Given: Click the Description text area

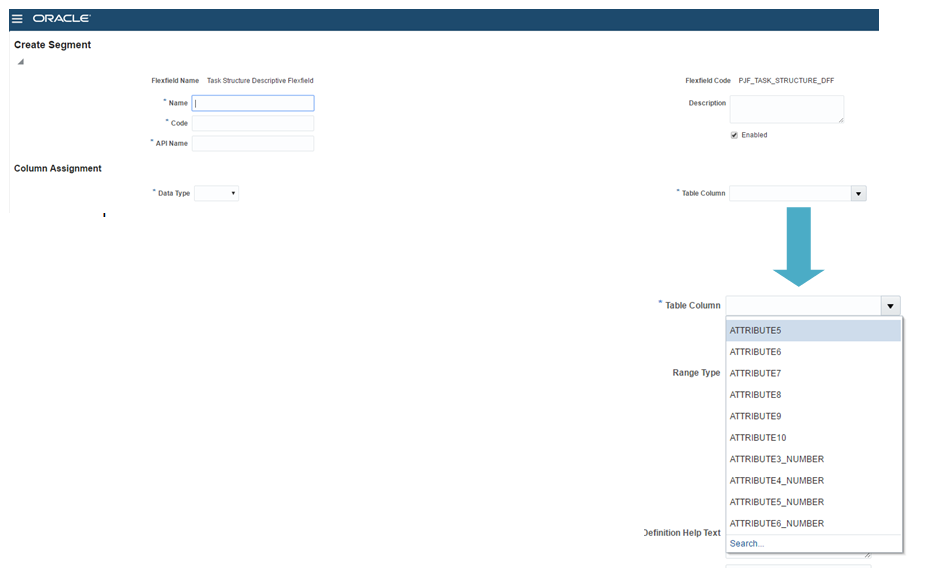Looking at the screenshot, I should coord(787,109).
